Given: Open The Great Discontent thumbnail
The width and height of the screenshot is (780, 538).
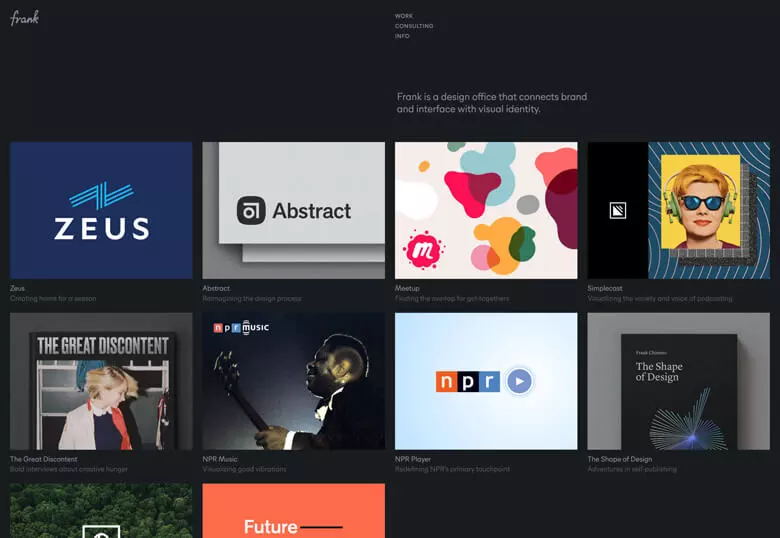Looking at the screenshot, I should (x=101, y=381).
